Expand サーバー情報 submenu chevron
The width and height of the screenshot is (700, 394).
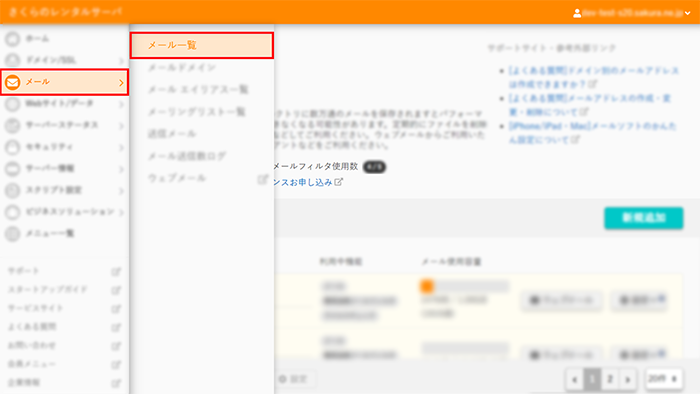coord(121,169)
